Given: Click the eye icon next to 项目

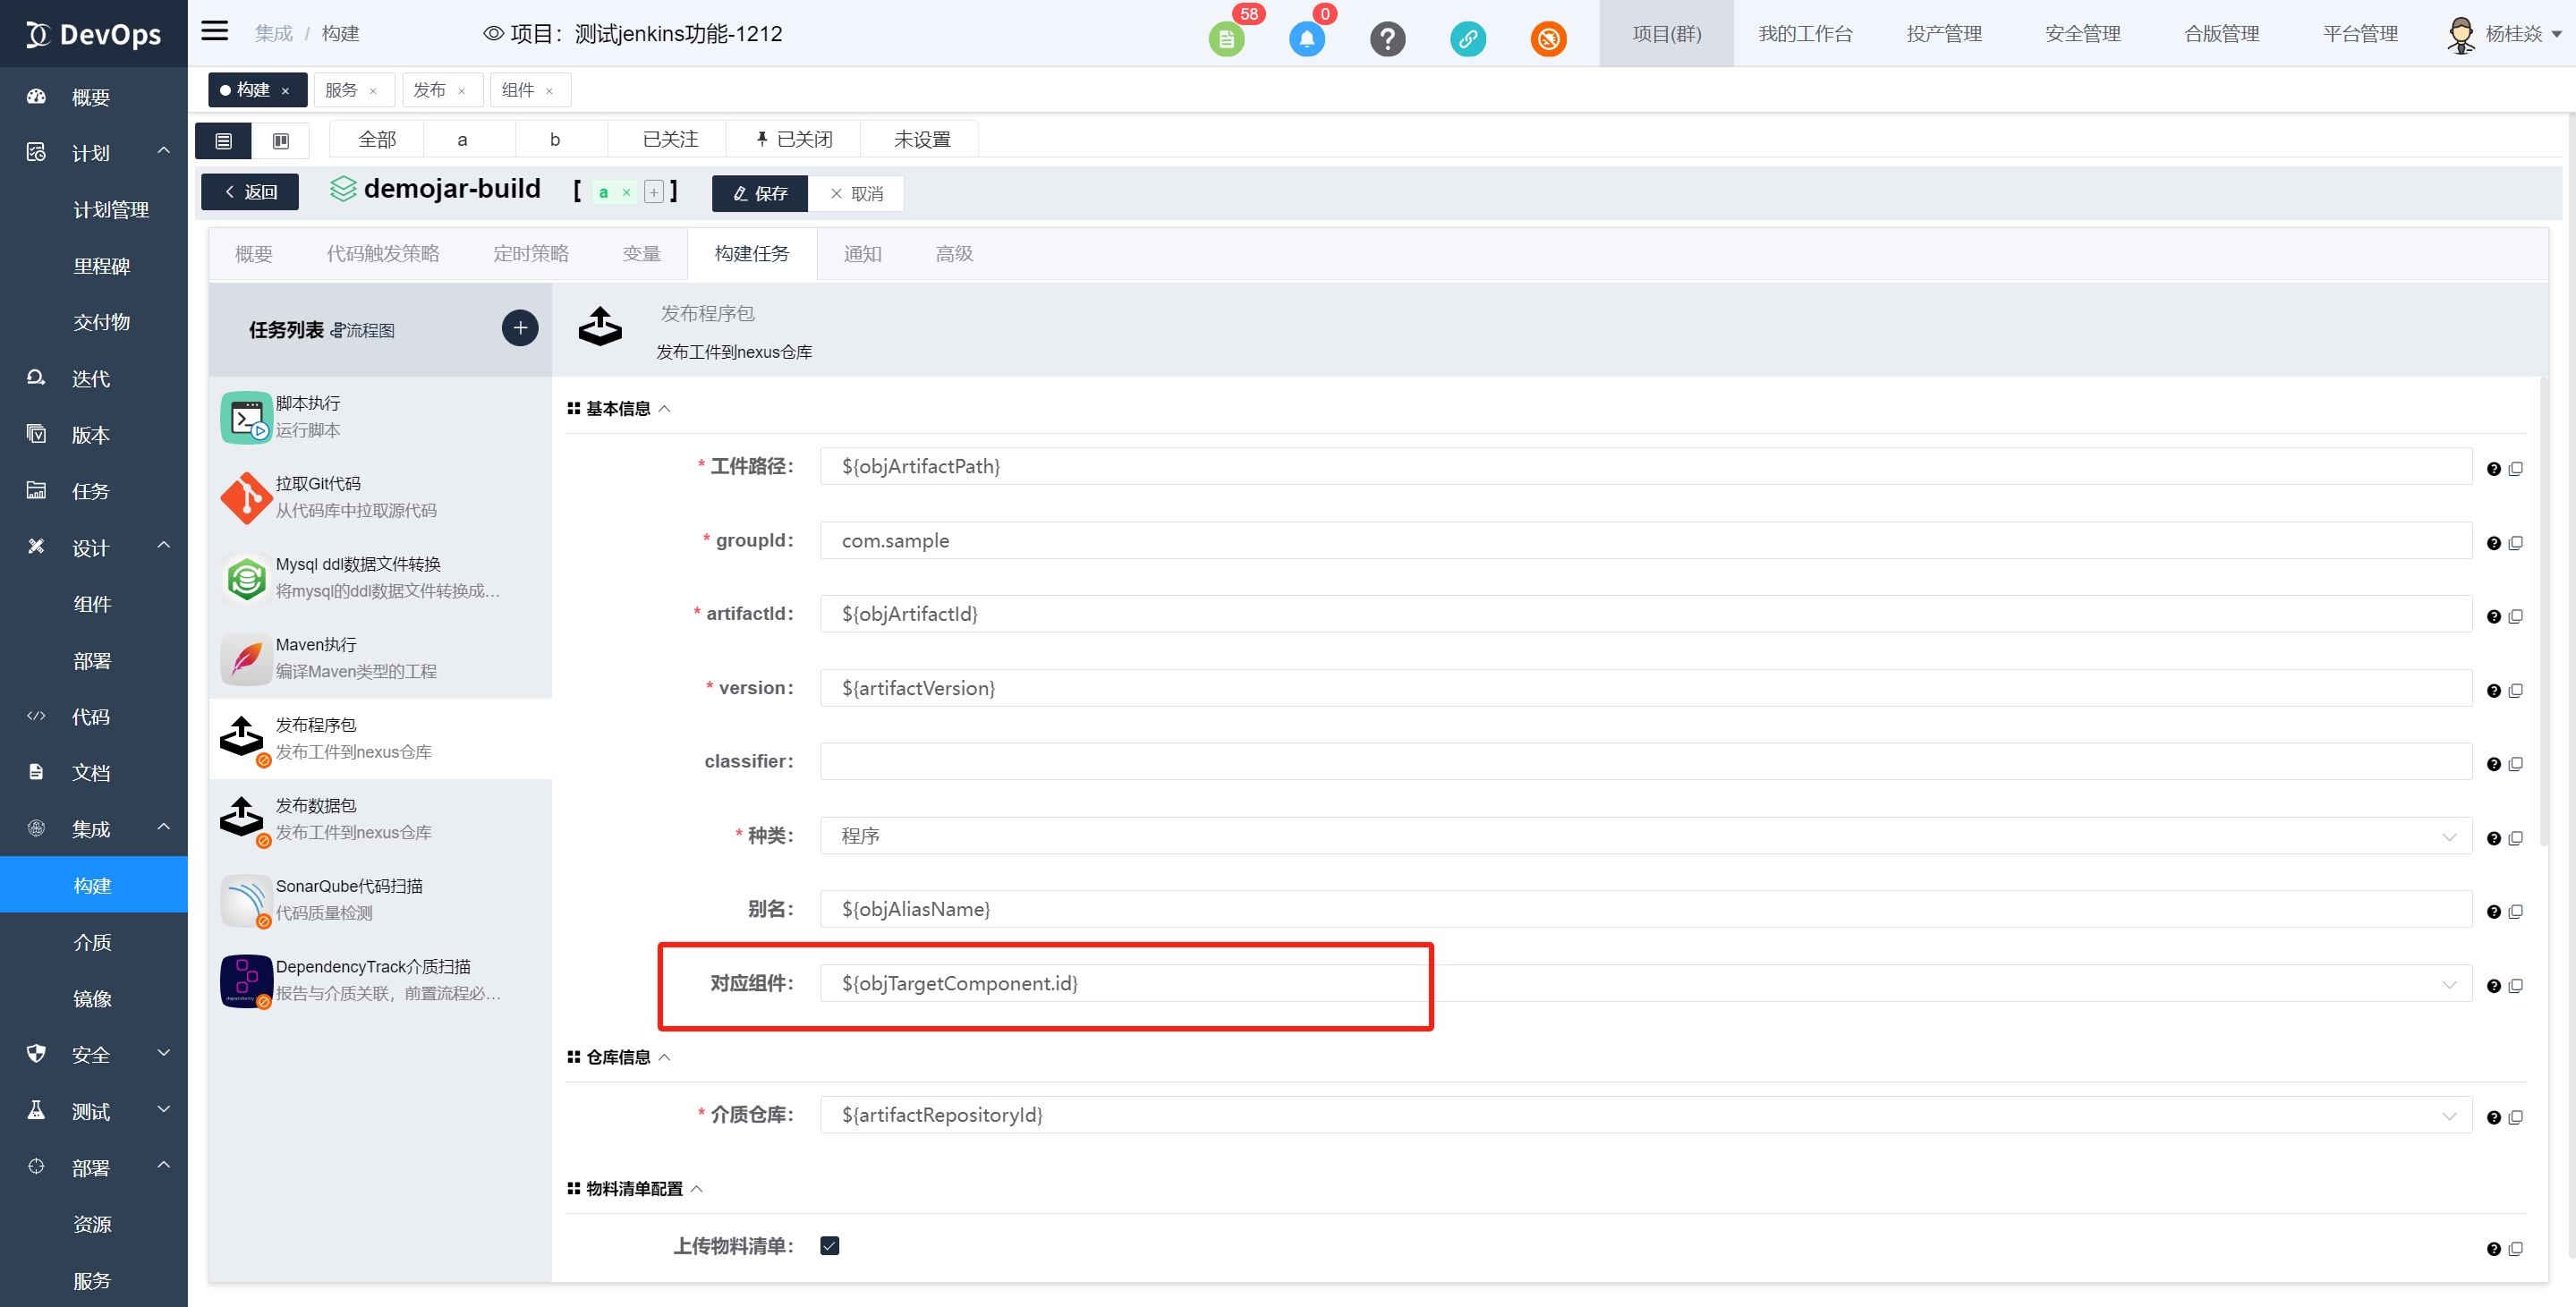Looking at the screenshot, I should click(x=493, y=34).
